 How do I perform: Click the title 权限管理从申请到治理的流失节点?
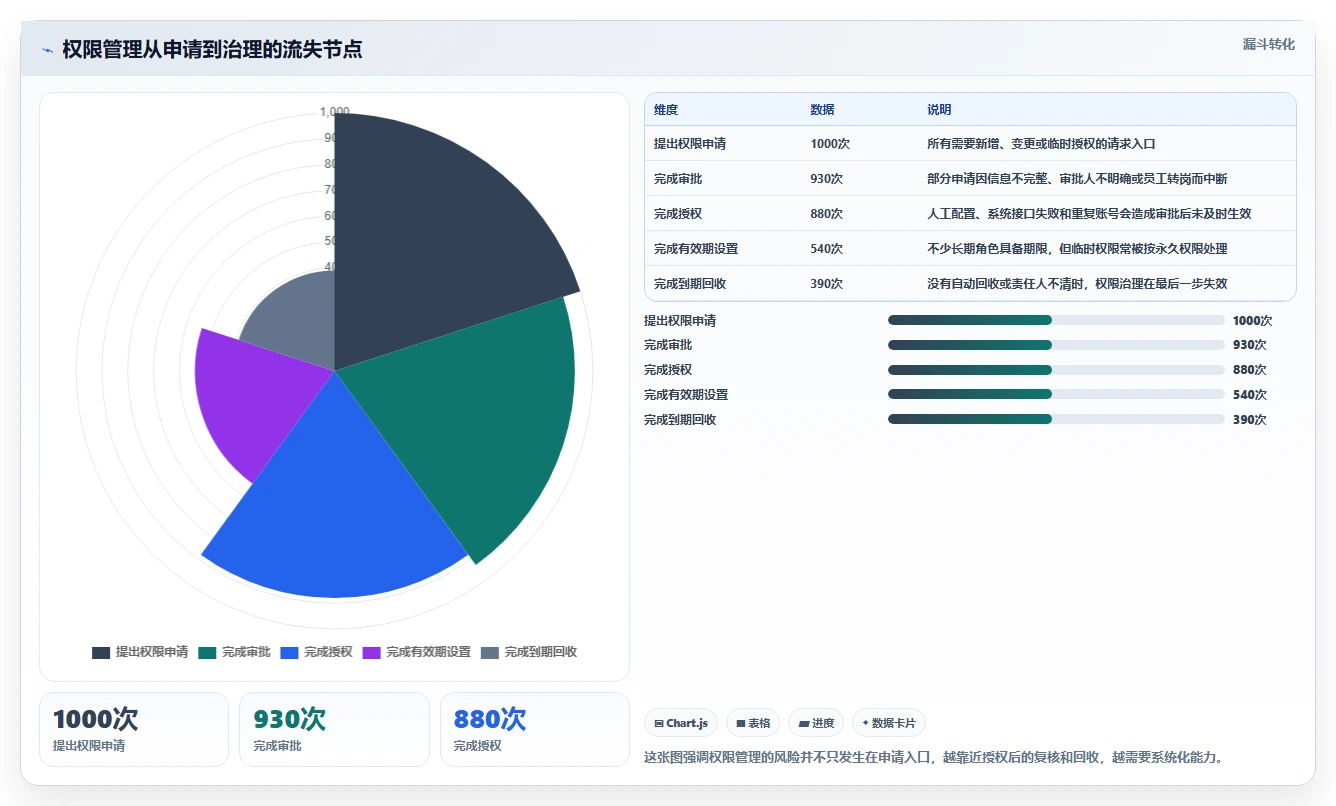[212, 50]
